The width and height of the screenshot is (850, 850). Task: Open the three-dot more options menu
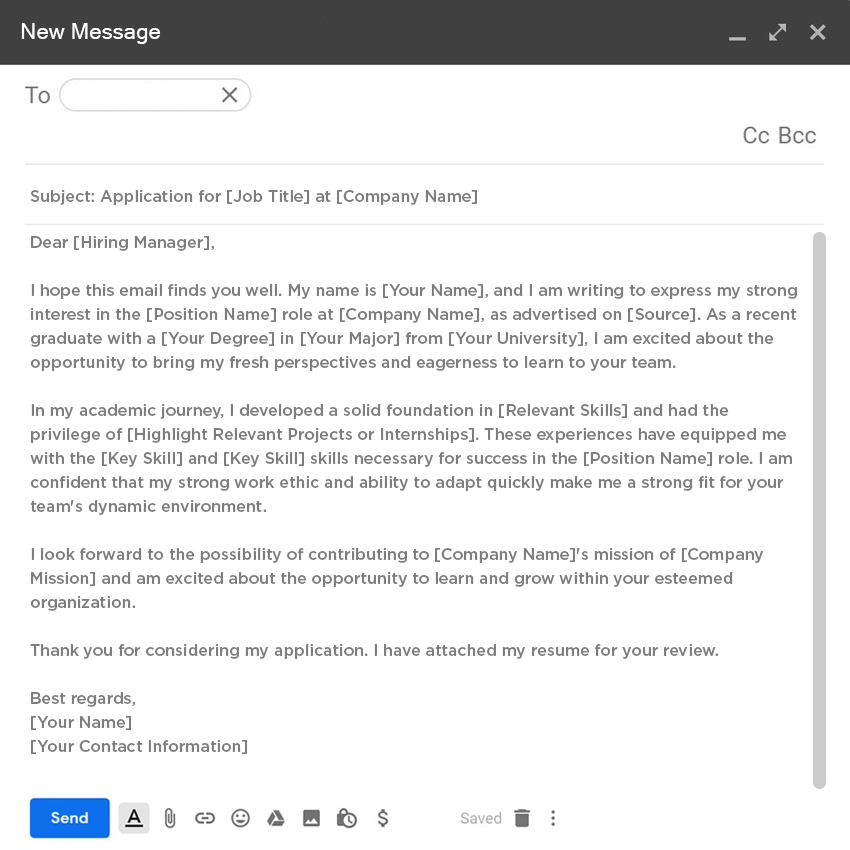point(553,818)
